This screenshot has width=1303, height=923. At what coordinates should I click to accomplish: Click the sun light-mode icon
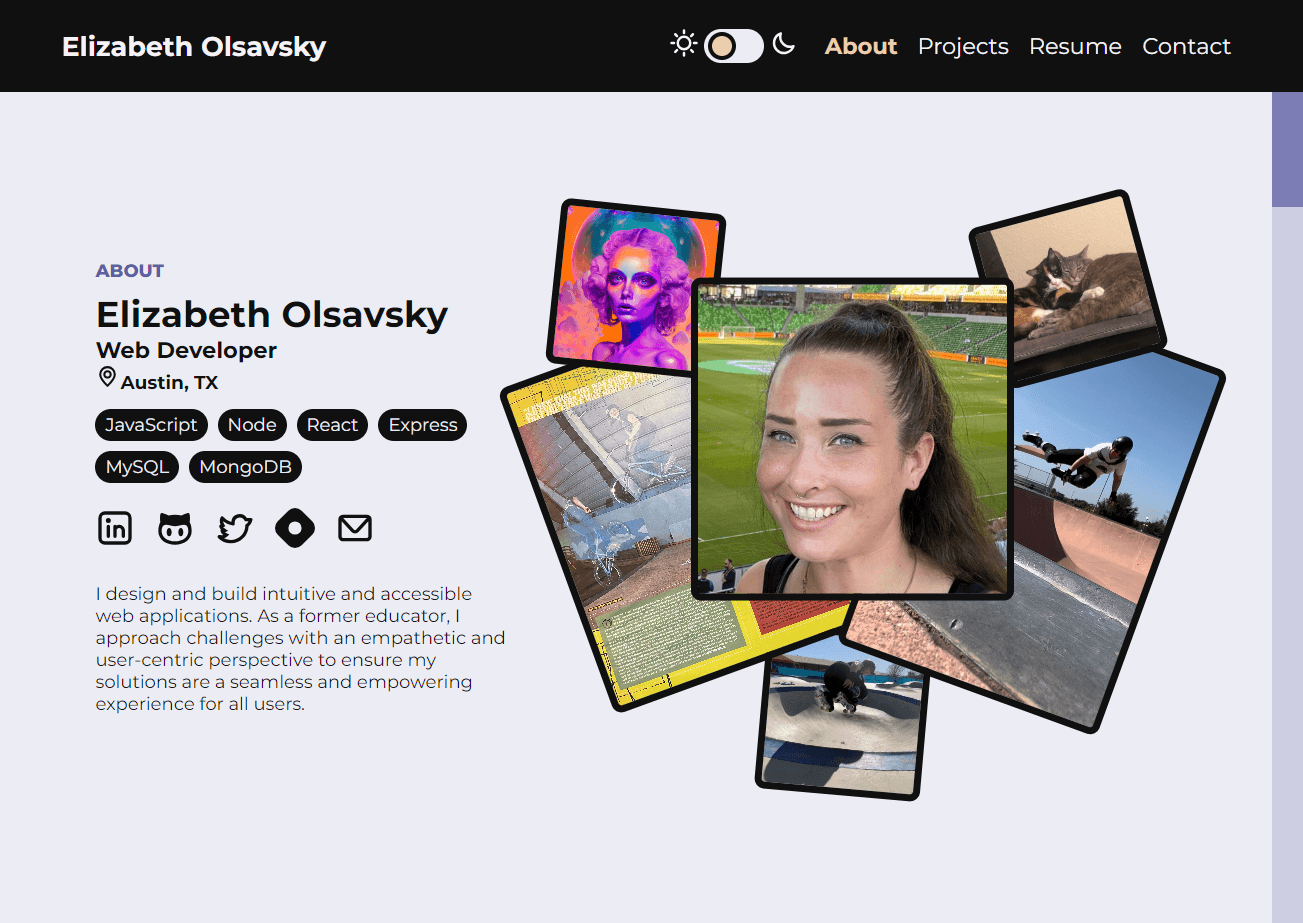click(x=683, y=44)
